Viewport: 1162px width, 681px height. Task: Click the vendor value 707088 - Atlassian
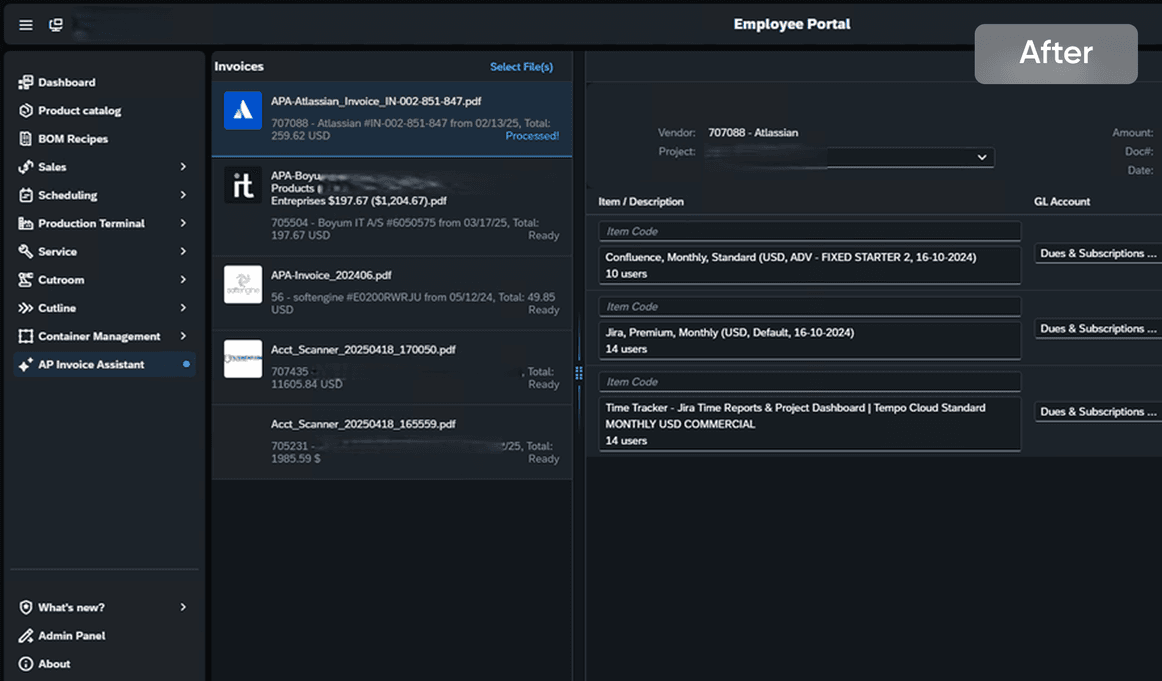[x=753, y=133]
